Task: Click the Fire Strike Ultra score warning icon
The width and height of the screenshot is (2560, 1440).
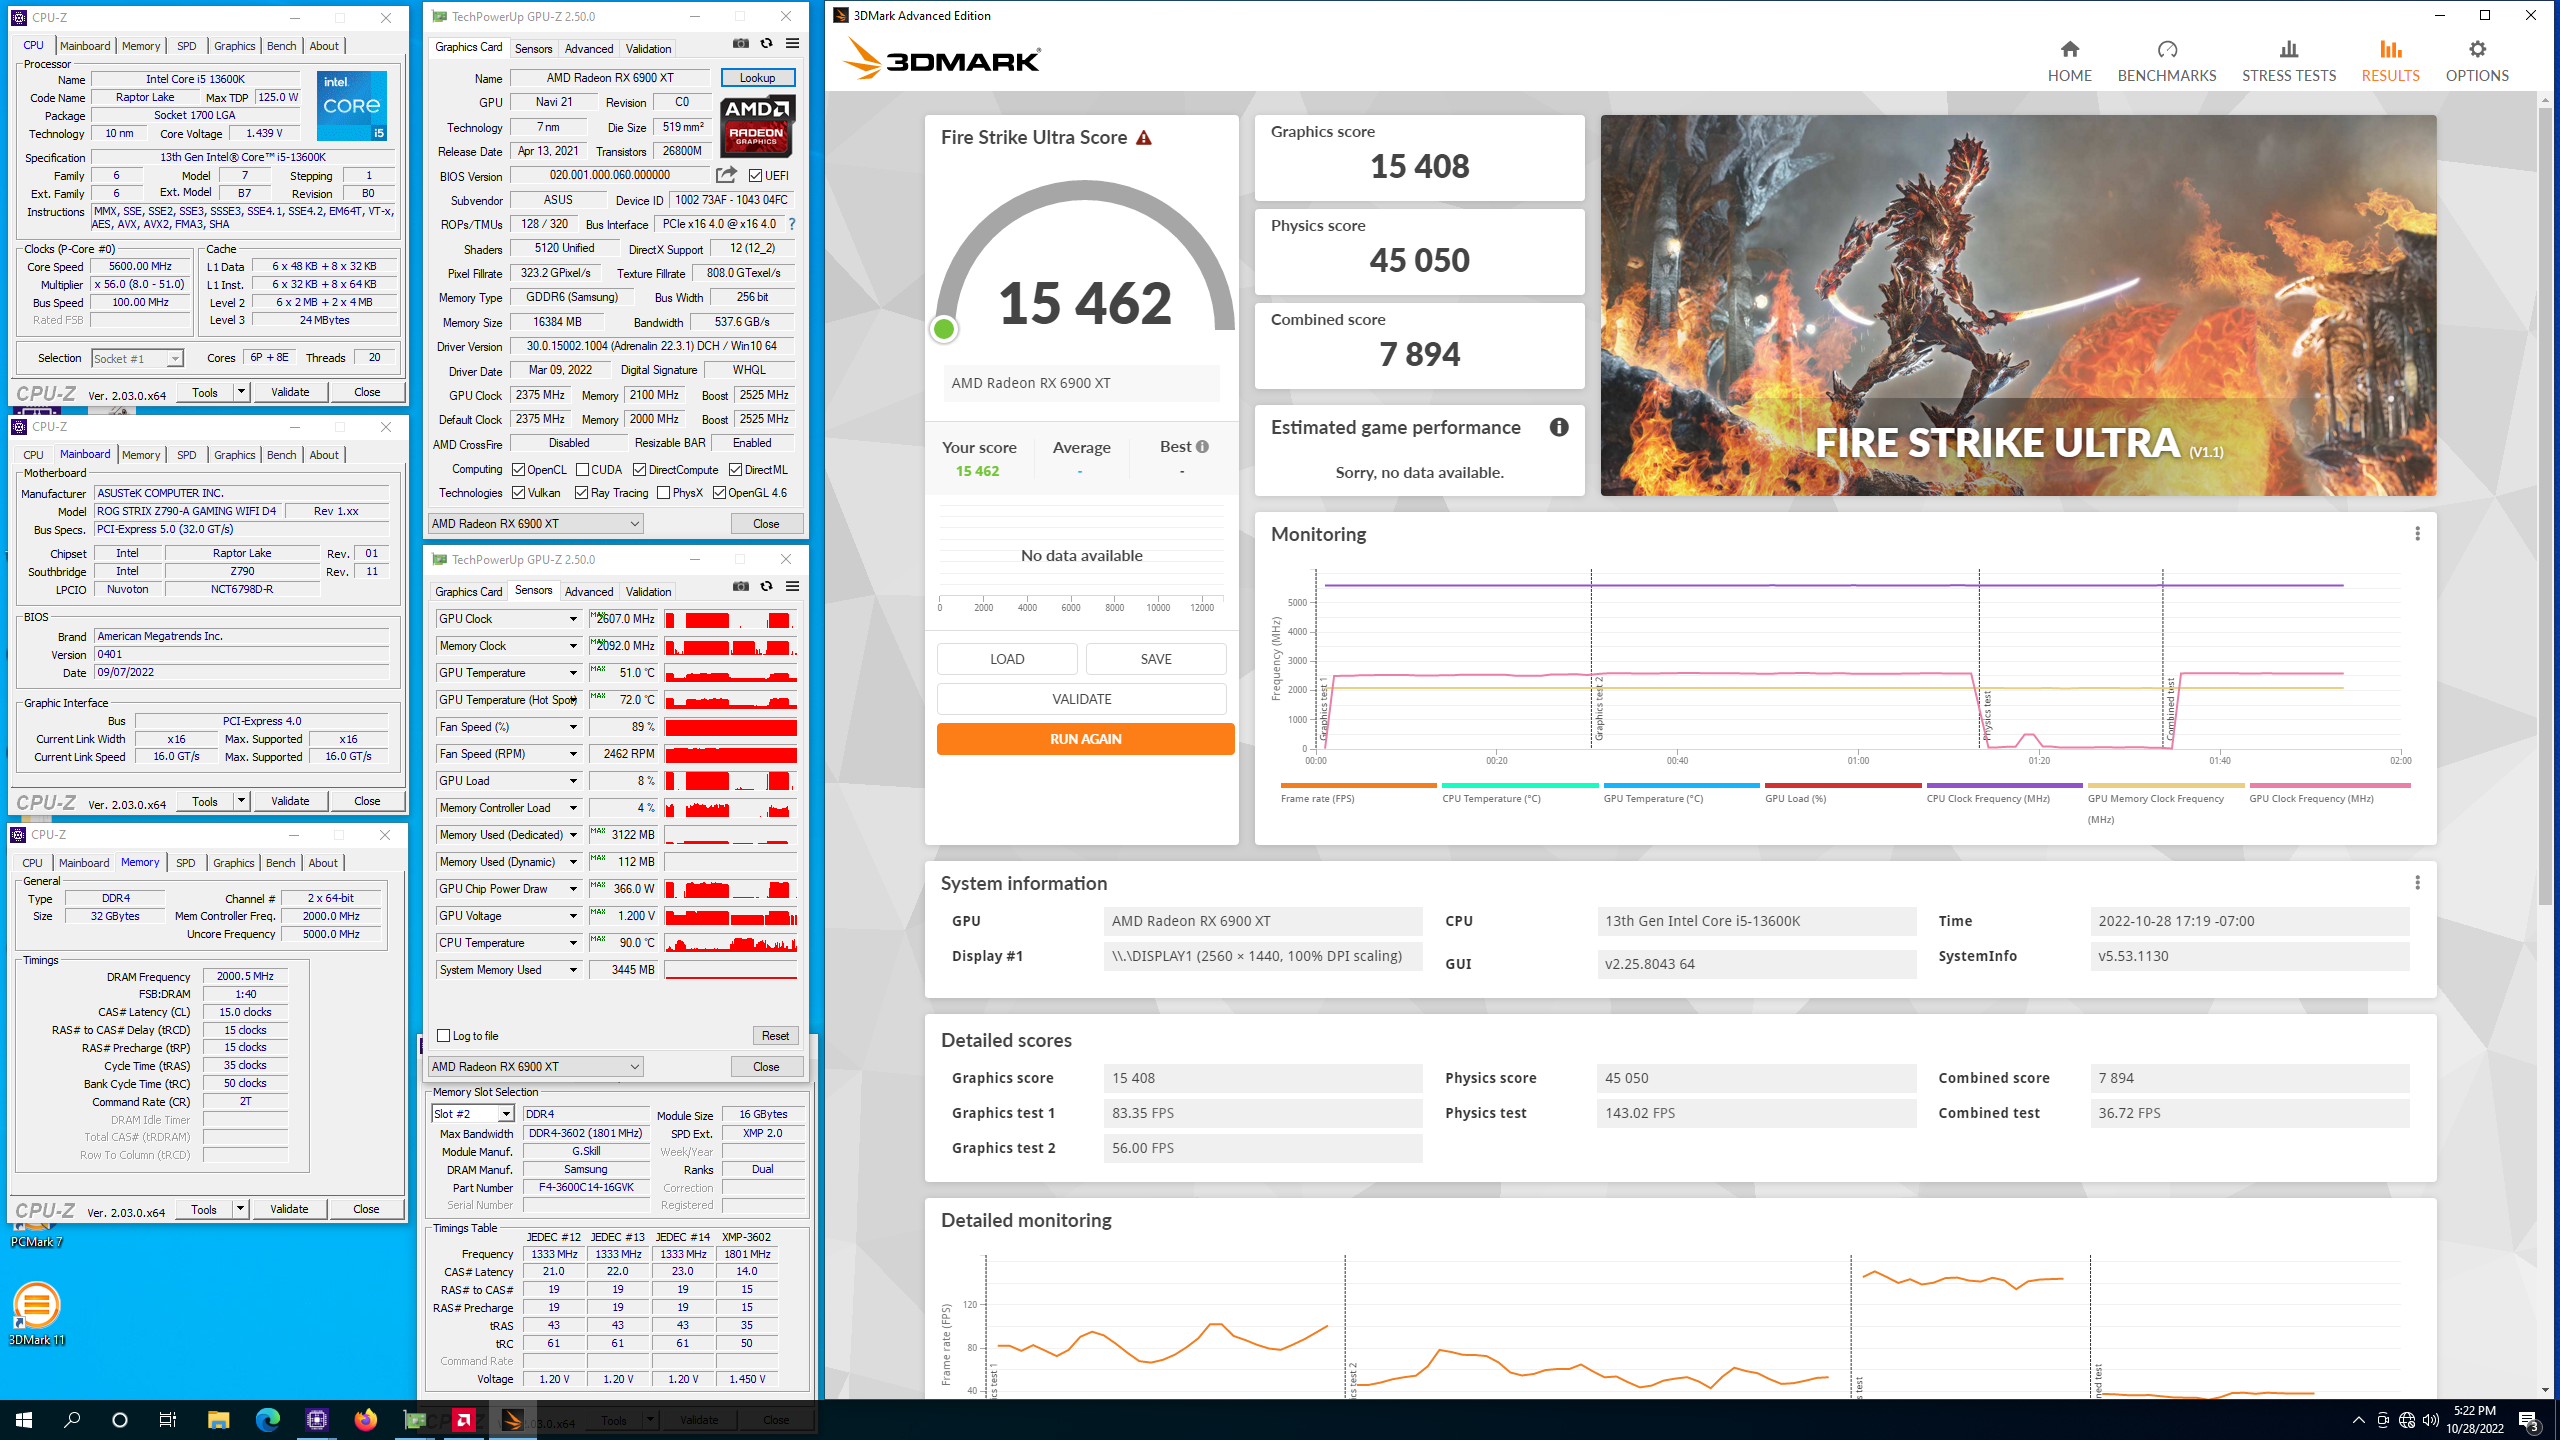Action: pyautogui.click(x=1144, y=138)
